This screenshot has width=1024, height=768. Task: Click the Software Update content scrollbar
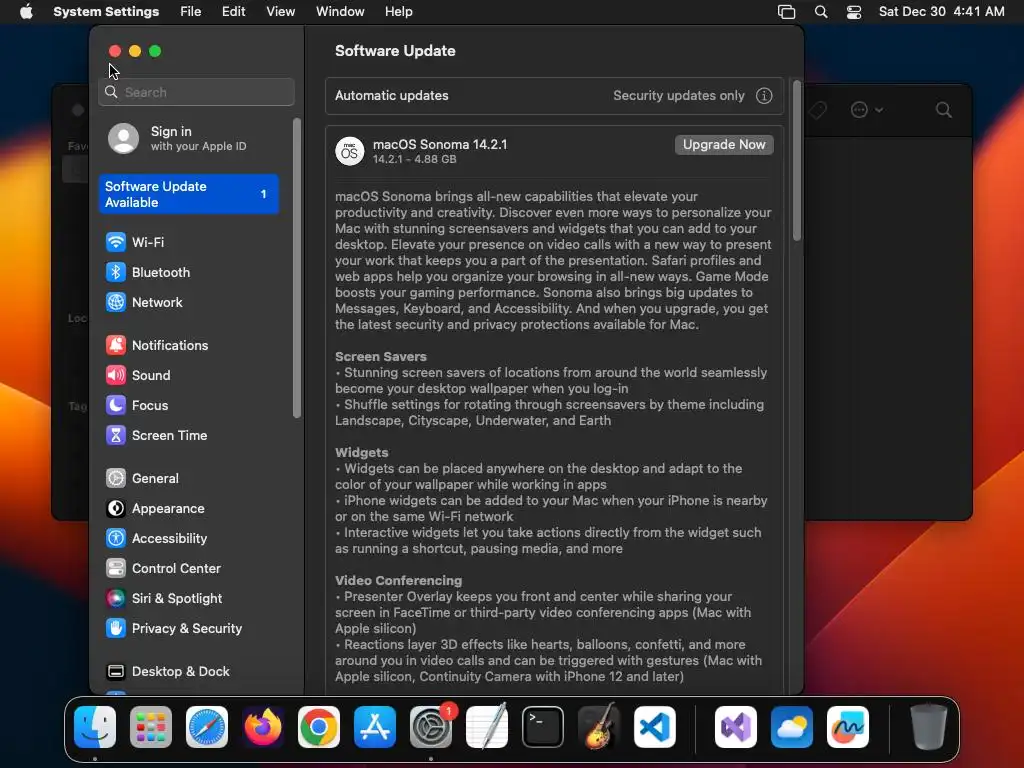pyautogui.click(x=797, y=160)
